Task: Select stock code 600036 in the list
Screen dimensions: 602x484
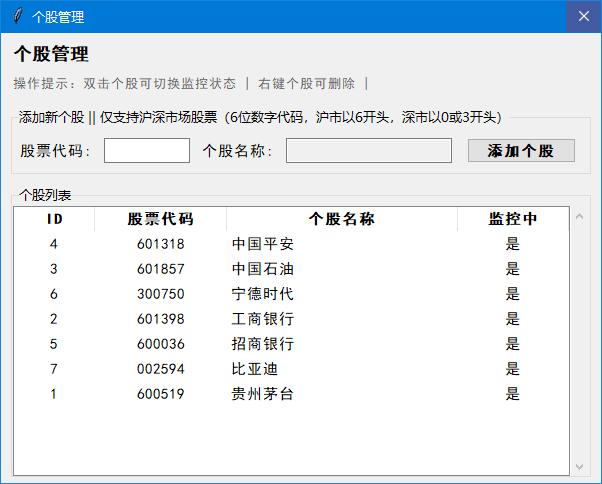Action: 160,344
